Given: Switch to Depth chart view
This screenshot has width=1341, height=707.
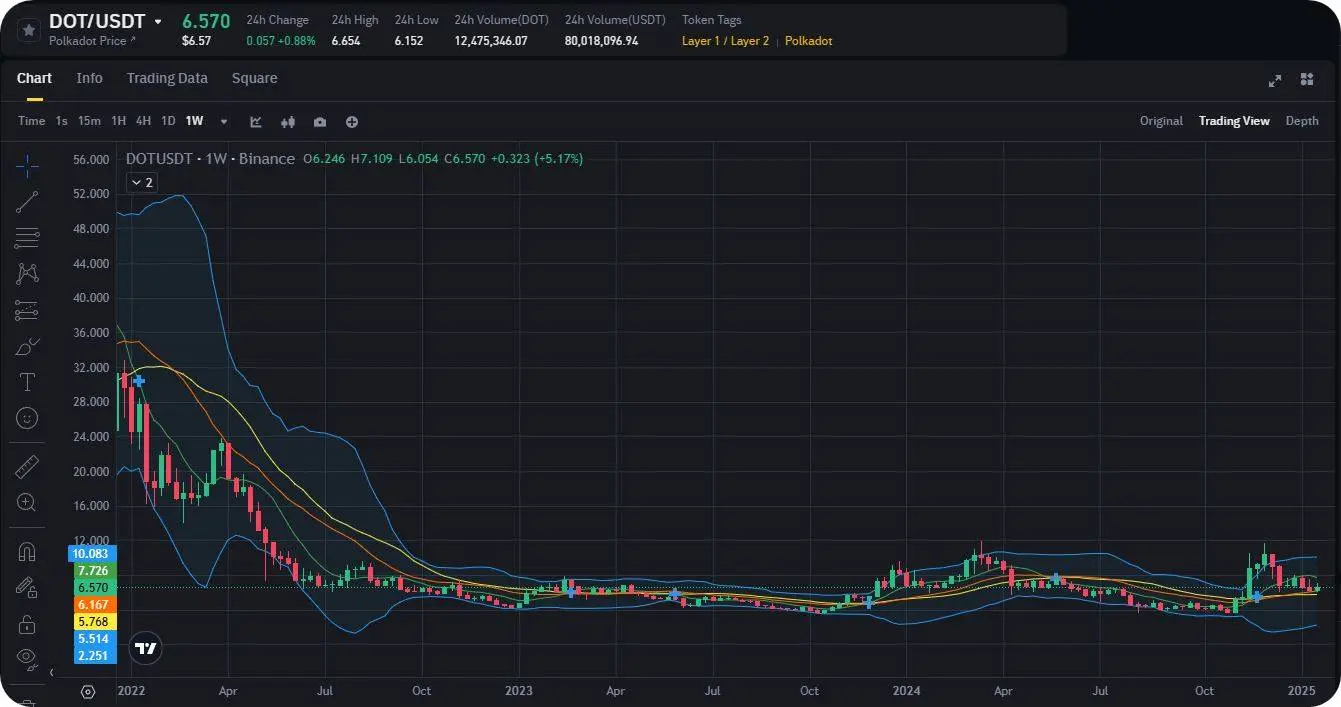Looking at the screenshot, I should (1302, 121).
